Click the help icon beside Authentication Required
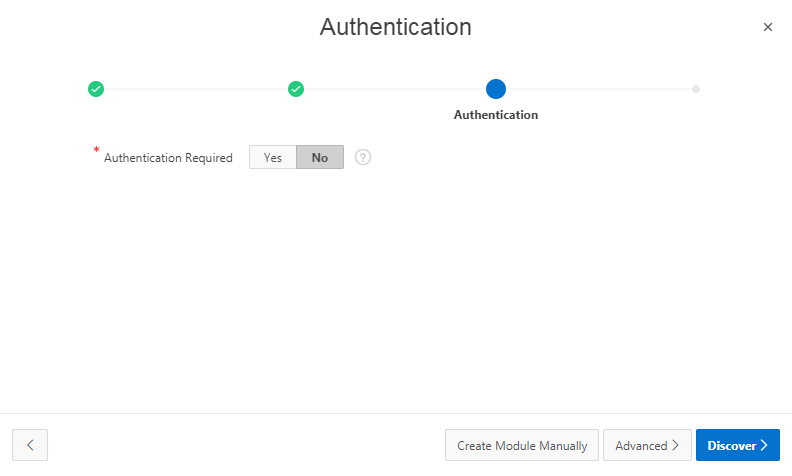The height and width of the screenshot is (476, 792). (363, 157)
